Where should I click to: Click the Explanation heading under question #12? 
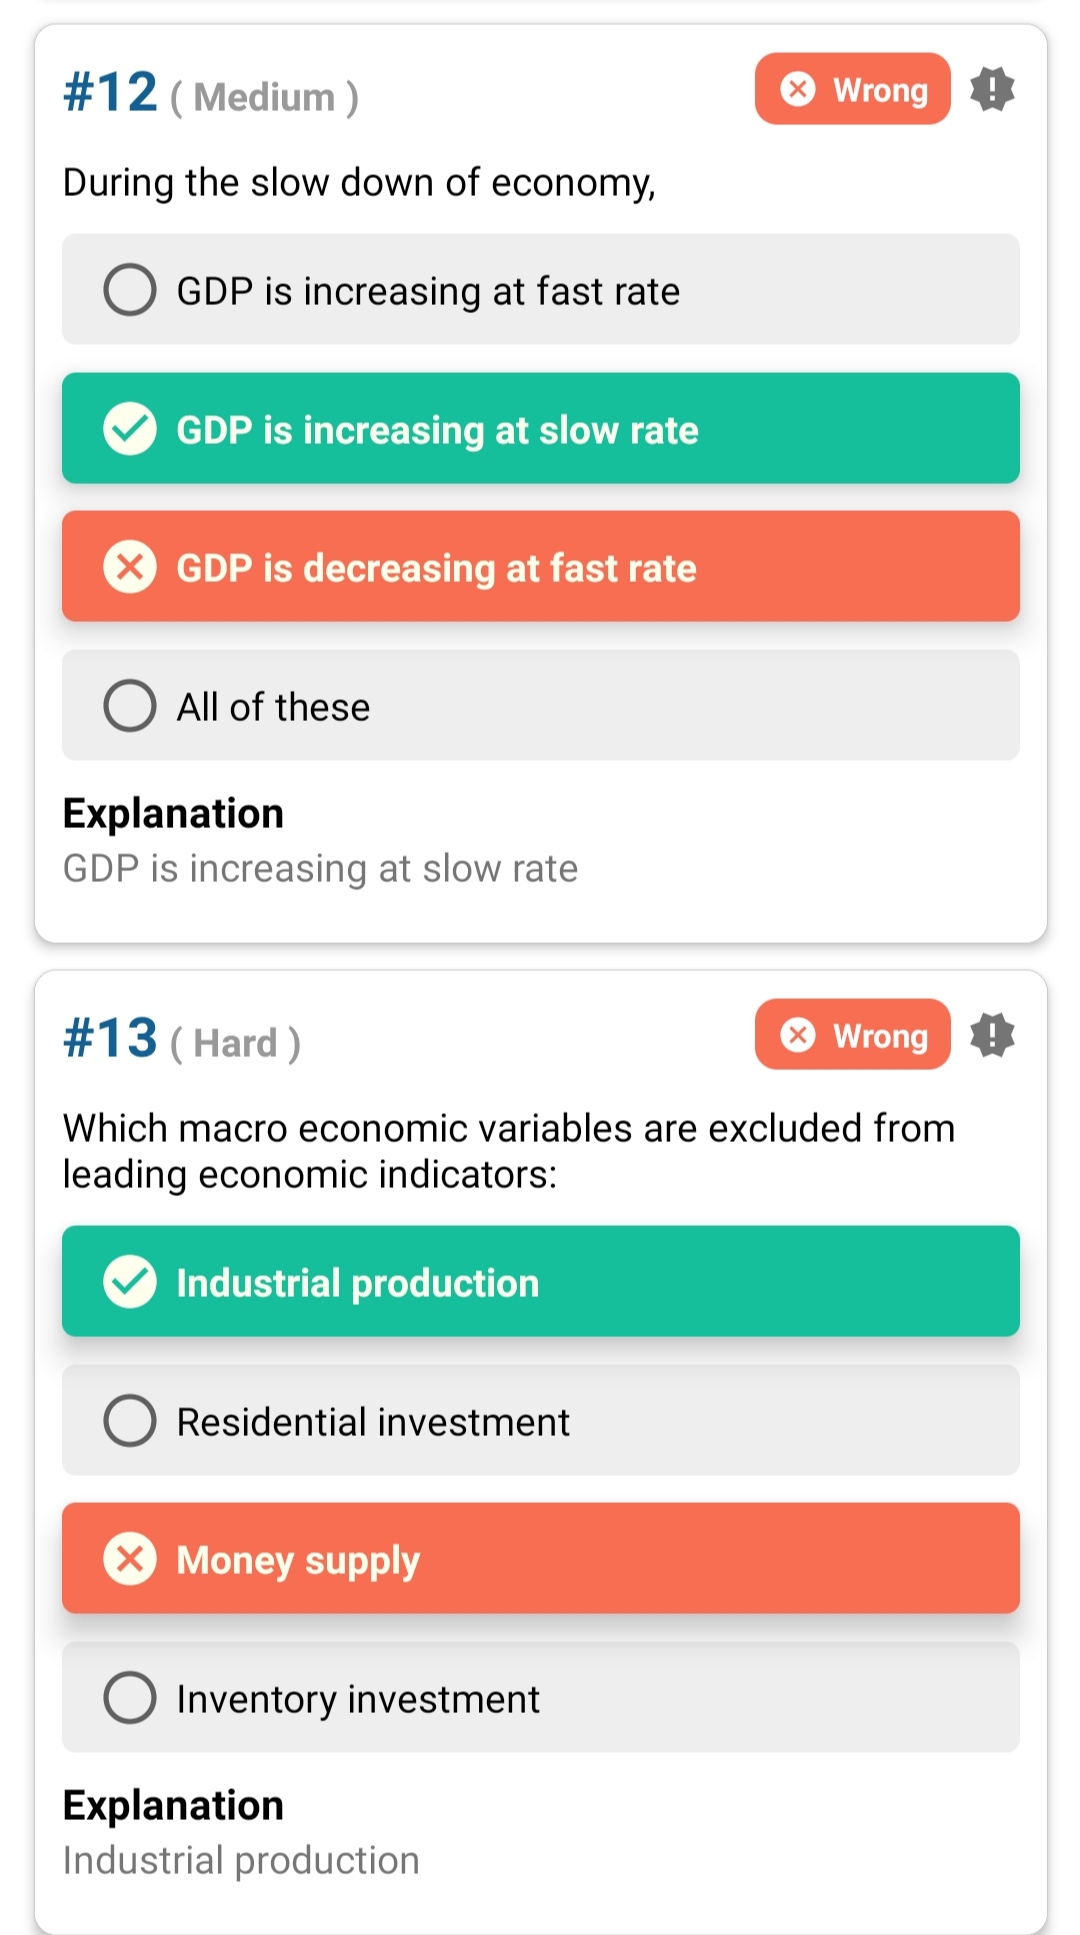coord(173,814)
